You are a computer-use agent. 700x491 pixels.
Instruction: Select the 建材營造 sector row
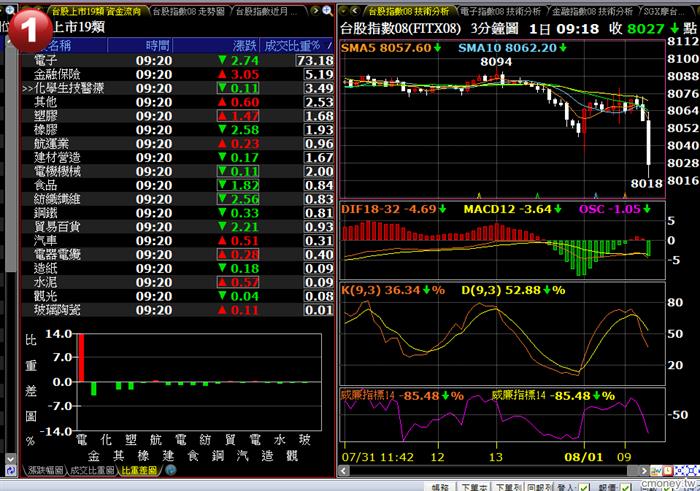(178, 157)
